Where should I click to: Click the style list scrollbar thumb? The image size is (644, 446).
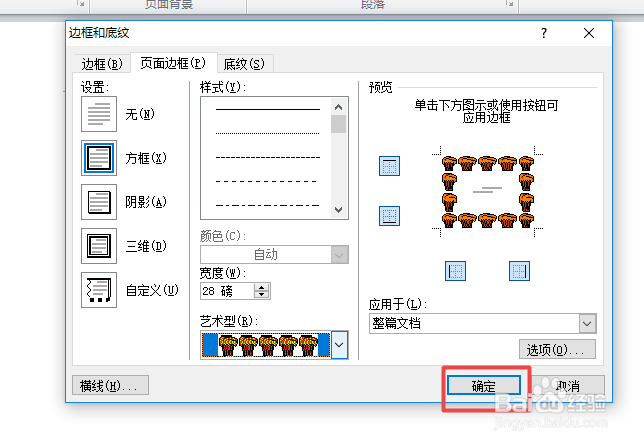tap(338, 124)
